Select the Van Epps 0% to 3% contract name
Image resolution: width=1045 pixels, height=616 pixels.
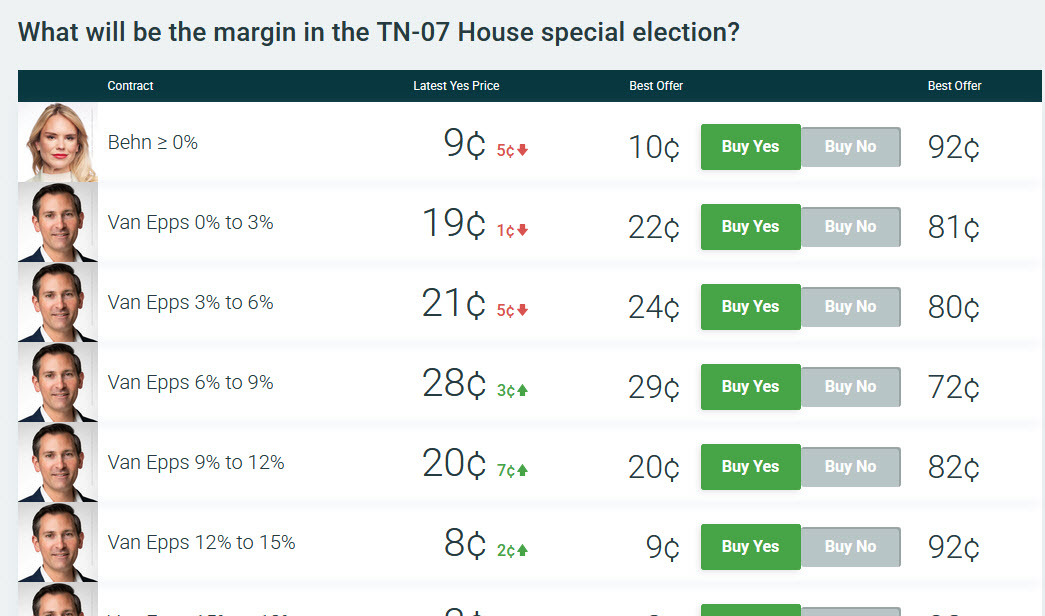pyautogui.click(x=190, y=222)
